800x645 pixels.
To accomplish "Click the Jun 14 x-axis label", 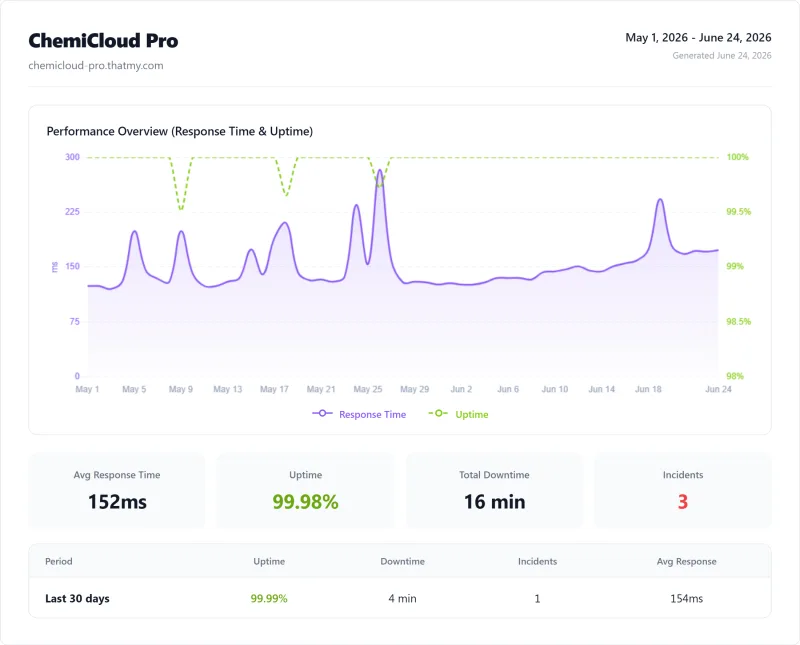I will click(602, 389).
